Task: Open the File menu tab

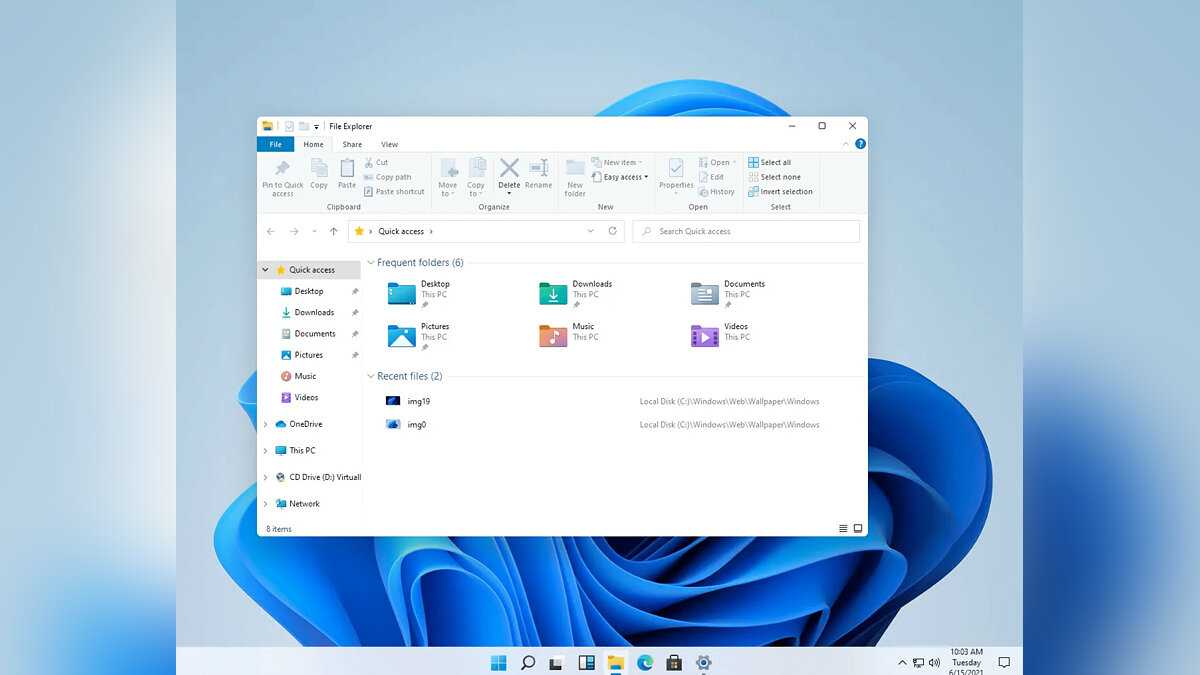Action: coord(275,144)
